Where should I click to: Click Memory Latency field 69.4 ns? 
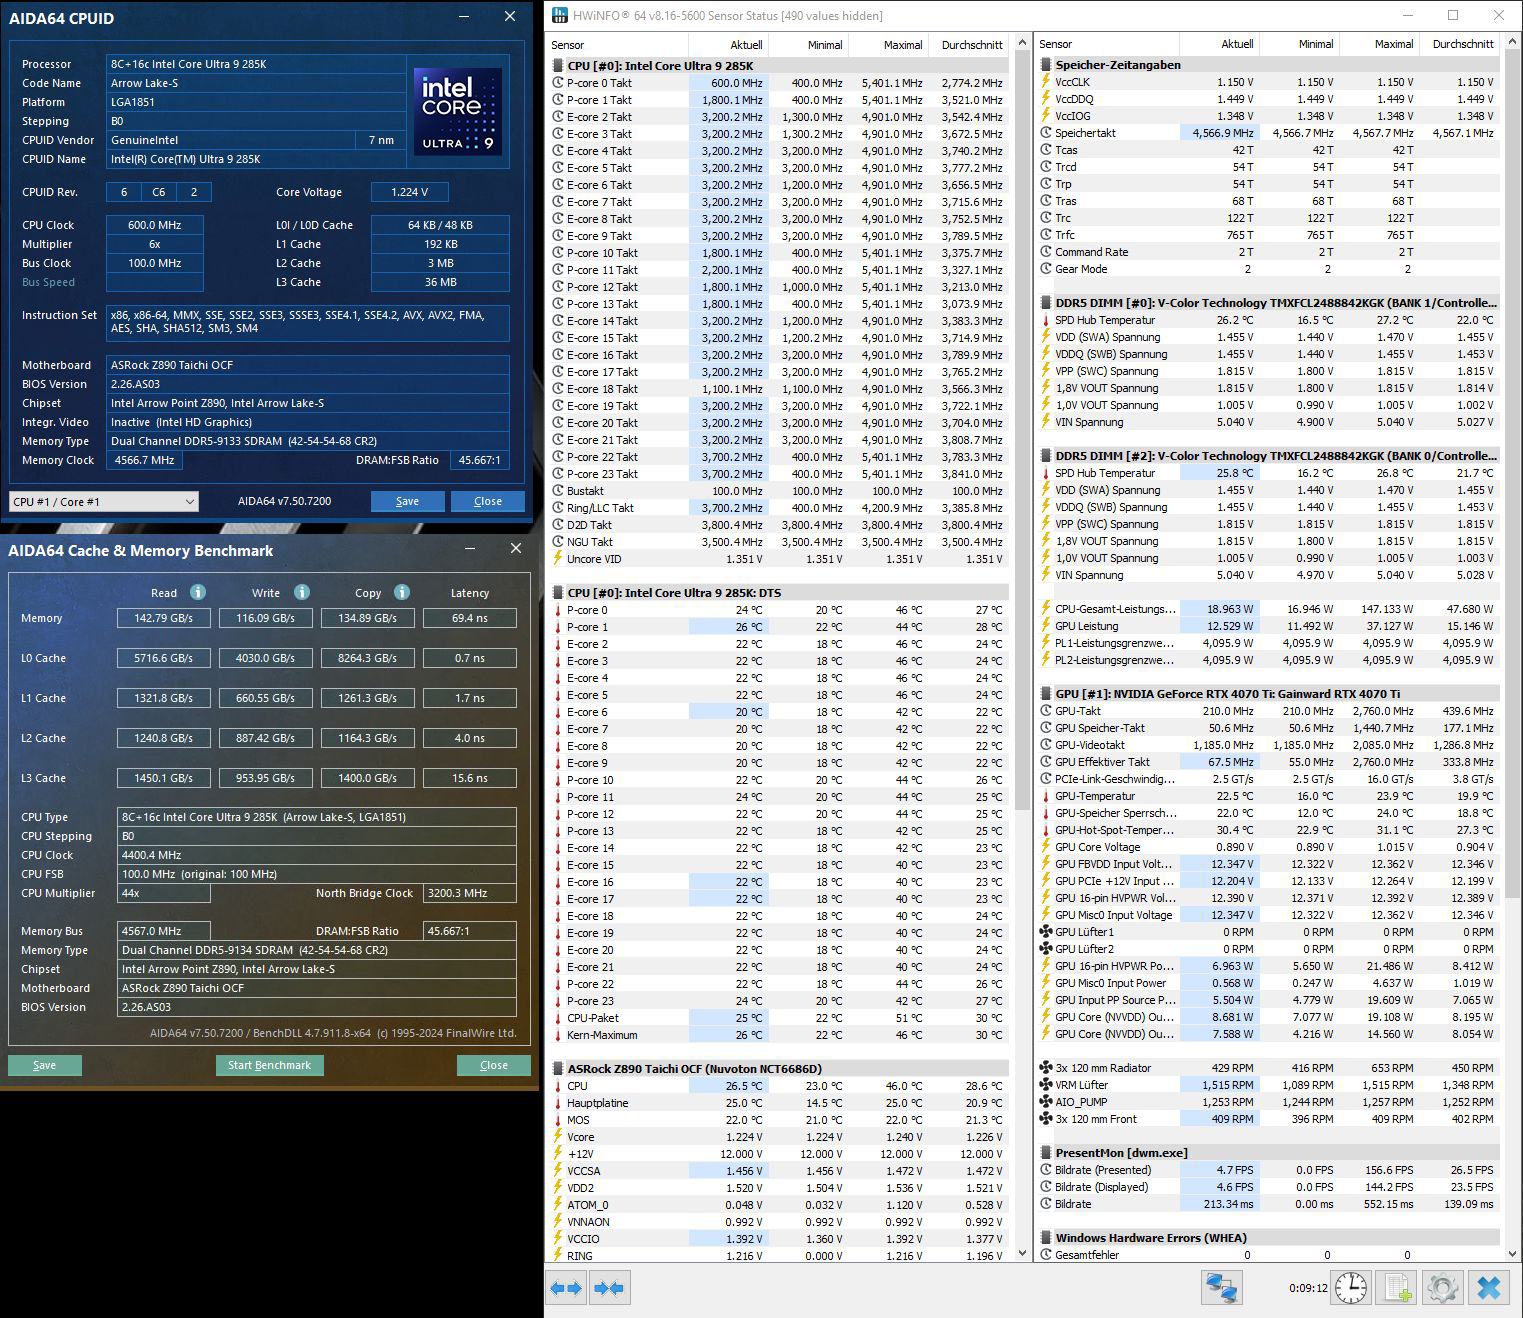[470, 618]
